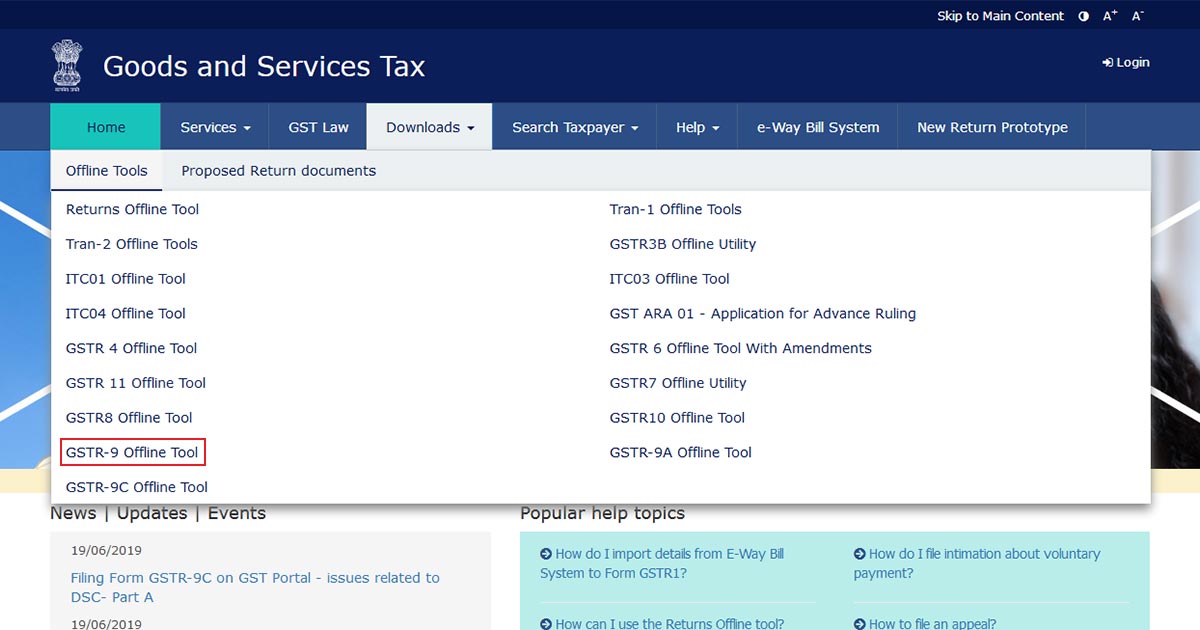Click the national emblem logo

(68, 66)
